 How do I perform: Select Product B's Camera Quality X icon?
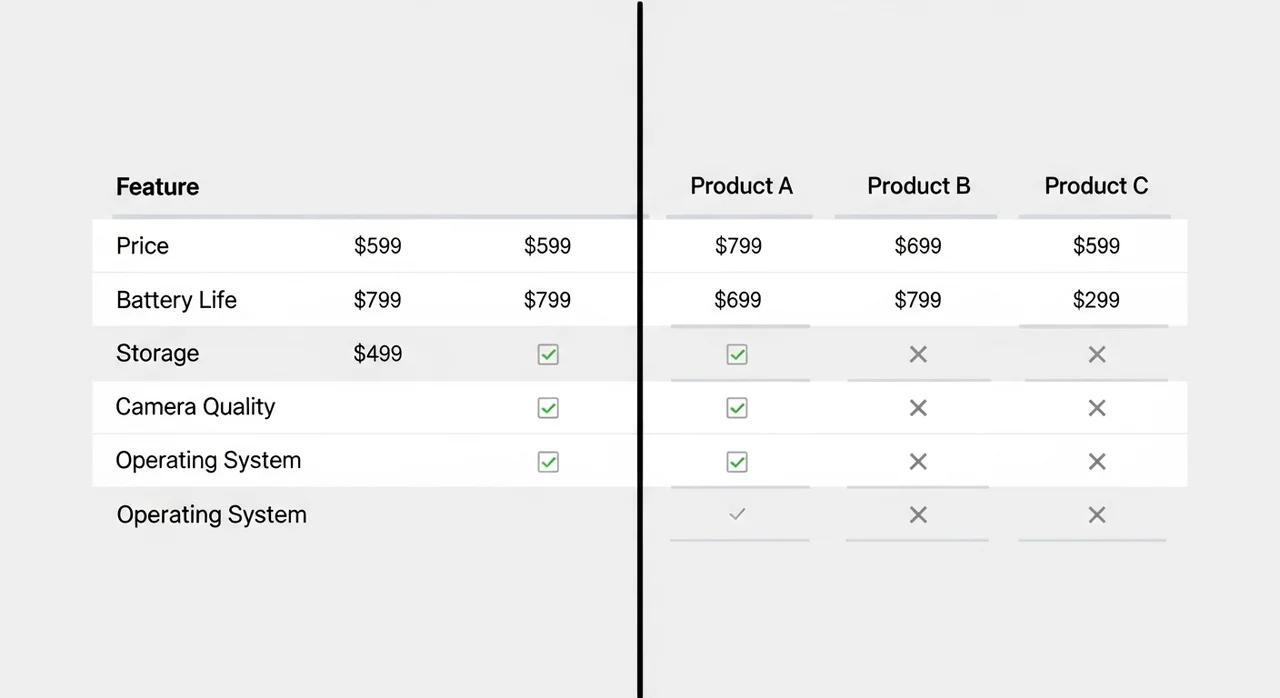click(x=918, y=408)
